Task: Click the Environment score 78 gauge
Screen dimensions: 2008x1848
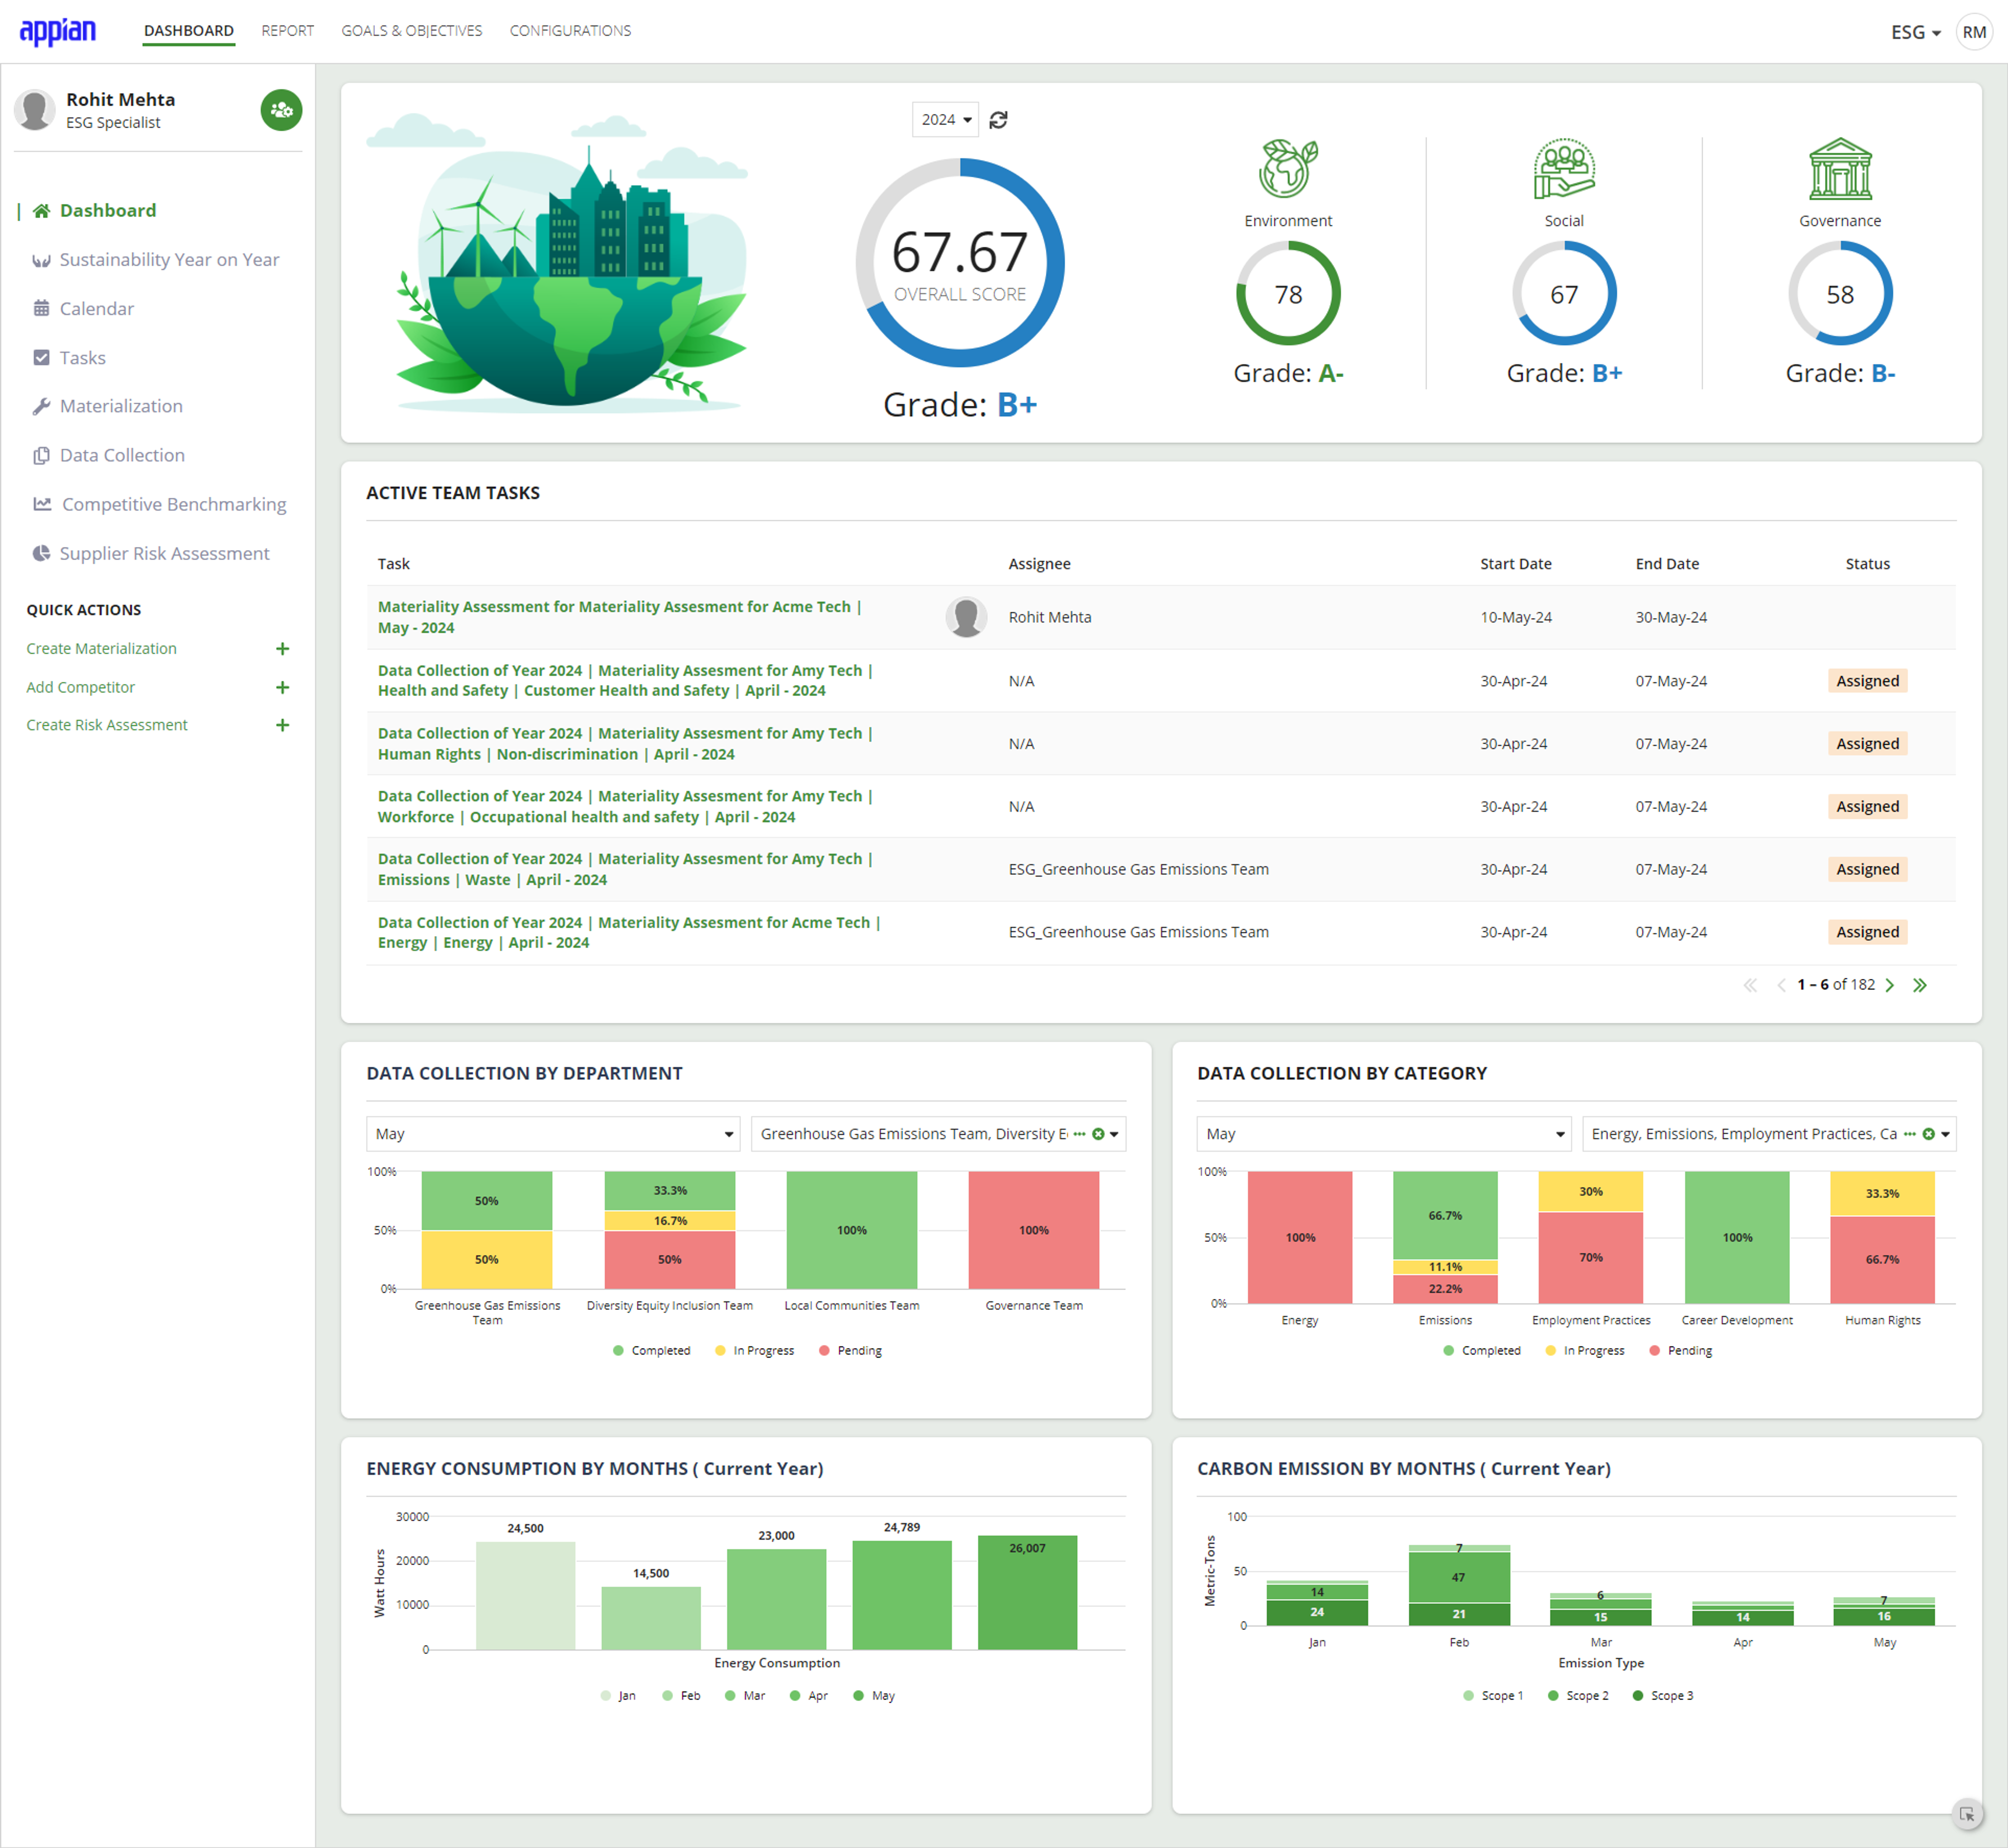Action: point(1288,294)
